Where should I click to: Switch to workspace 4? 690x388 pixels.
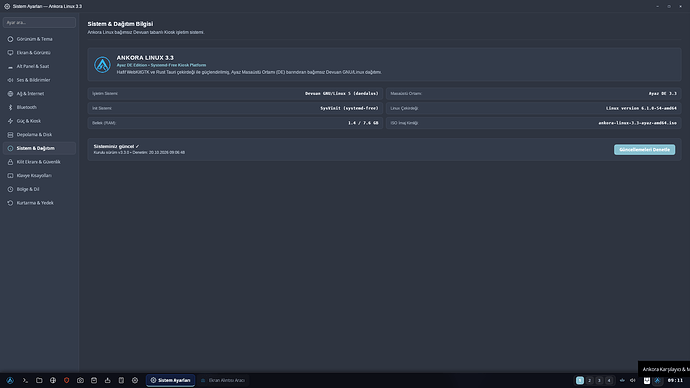coord(609,381)
